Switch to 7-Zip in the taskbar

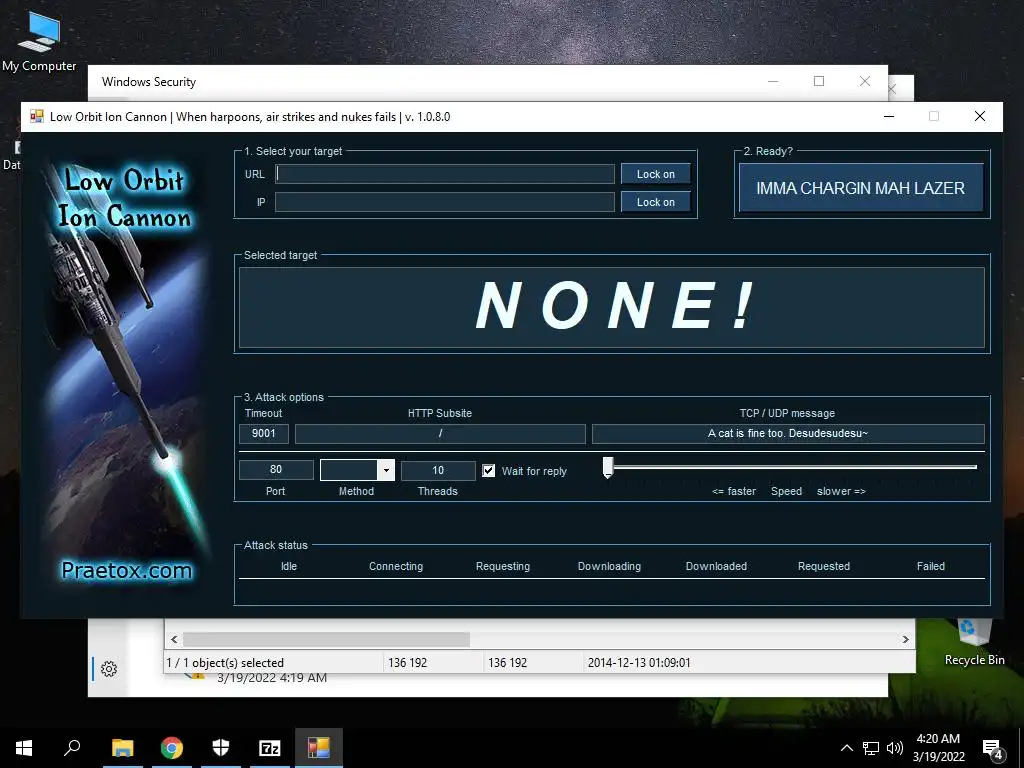click(x=270, y=748)
